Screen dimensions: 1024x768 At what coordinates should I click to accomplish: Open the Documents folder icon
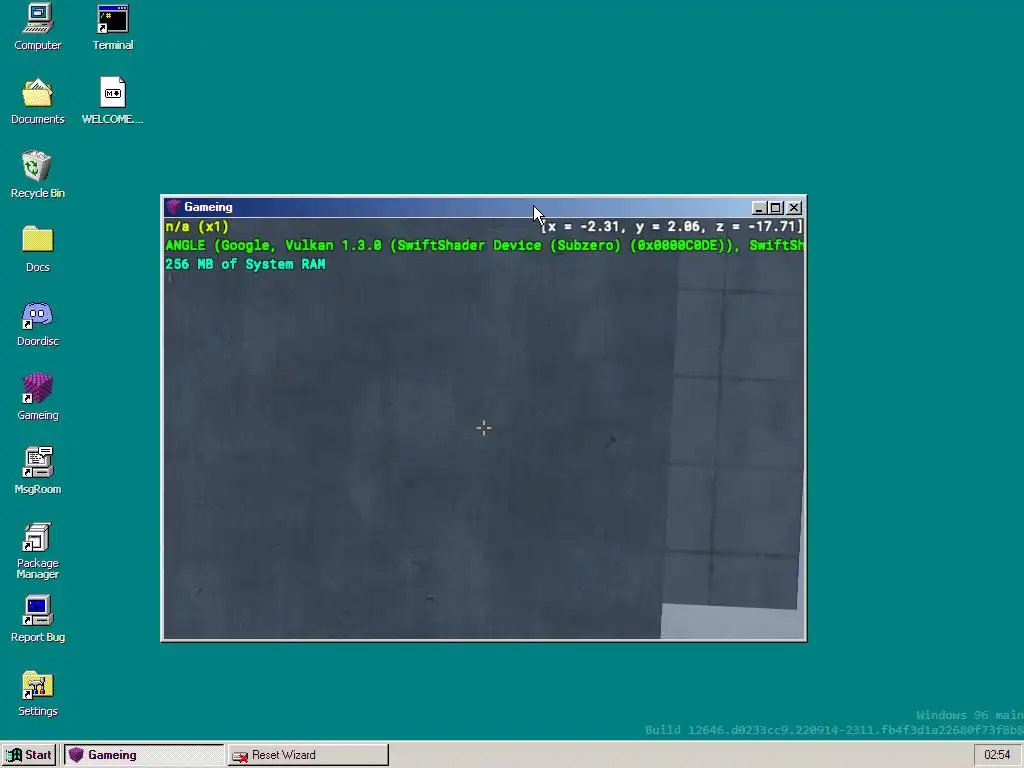click(38, 101)
